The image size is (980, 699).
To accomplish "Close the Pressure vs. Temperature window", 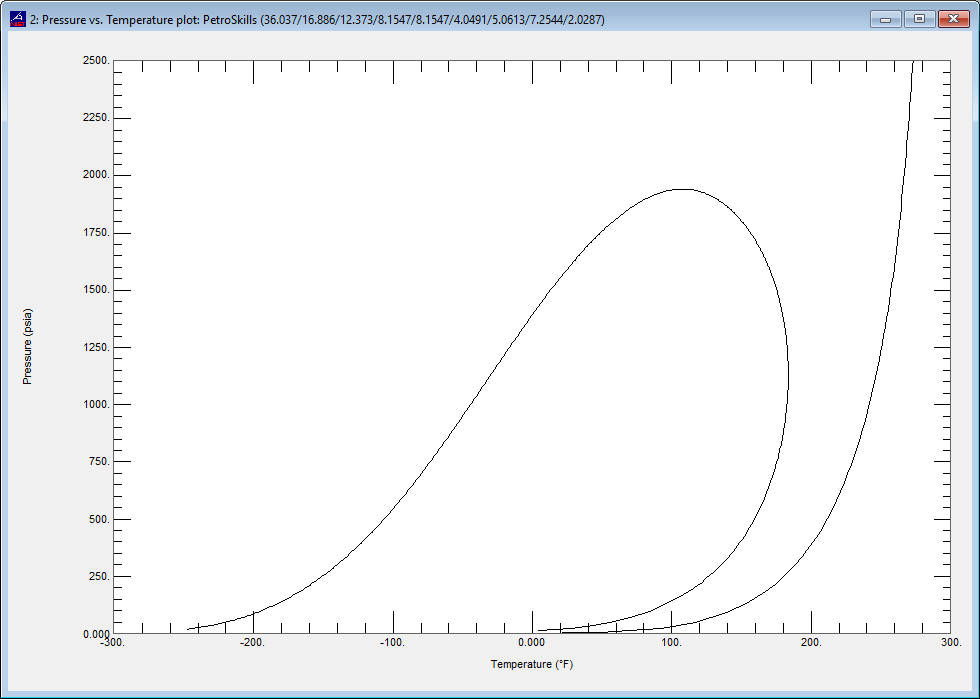I will click(x=951, y=18).
